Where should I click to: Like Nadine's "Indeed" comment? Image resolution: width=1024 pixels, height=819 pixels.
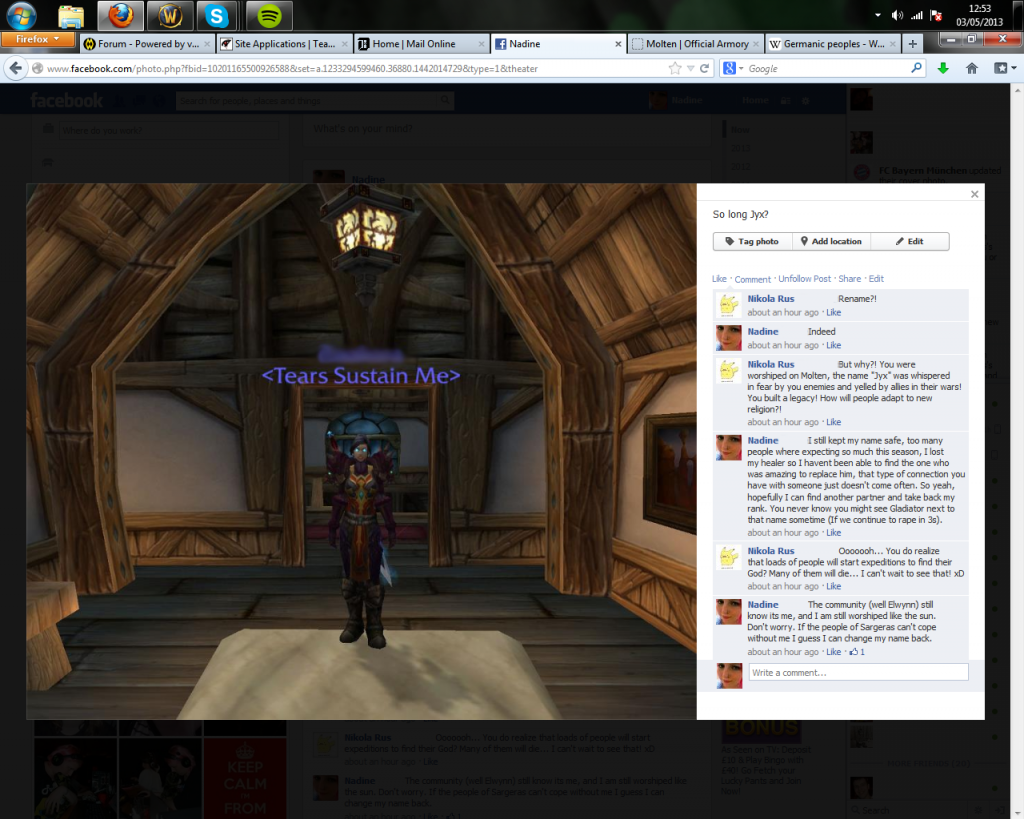pos(833,345)
